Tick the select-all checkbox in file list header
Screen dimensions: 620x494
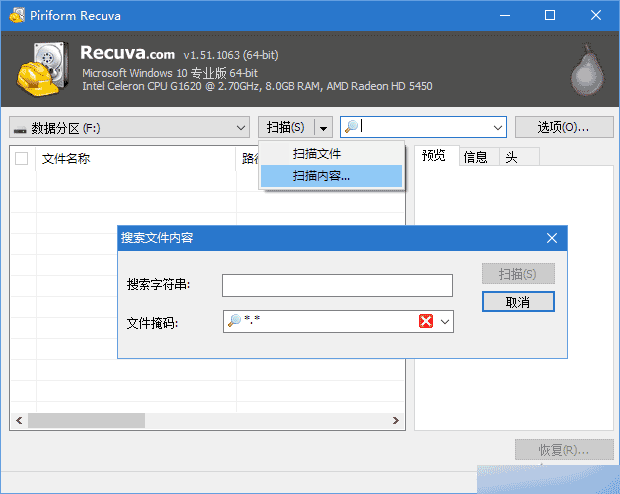pyautogui.click(x=21, y=159)
